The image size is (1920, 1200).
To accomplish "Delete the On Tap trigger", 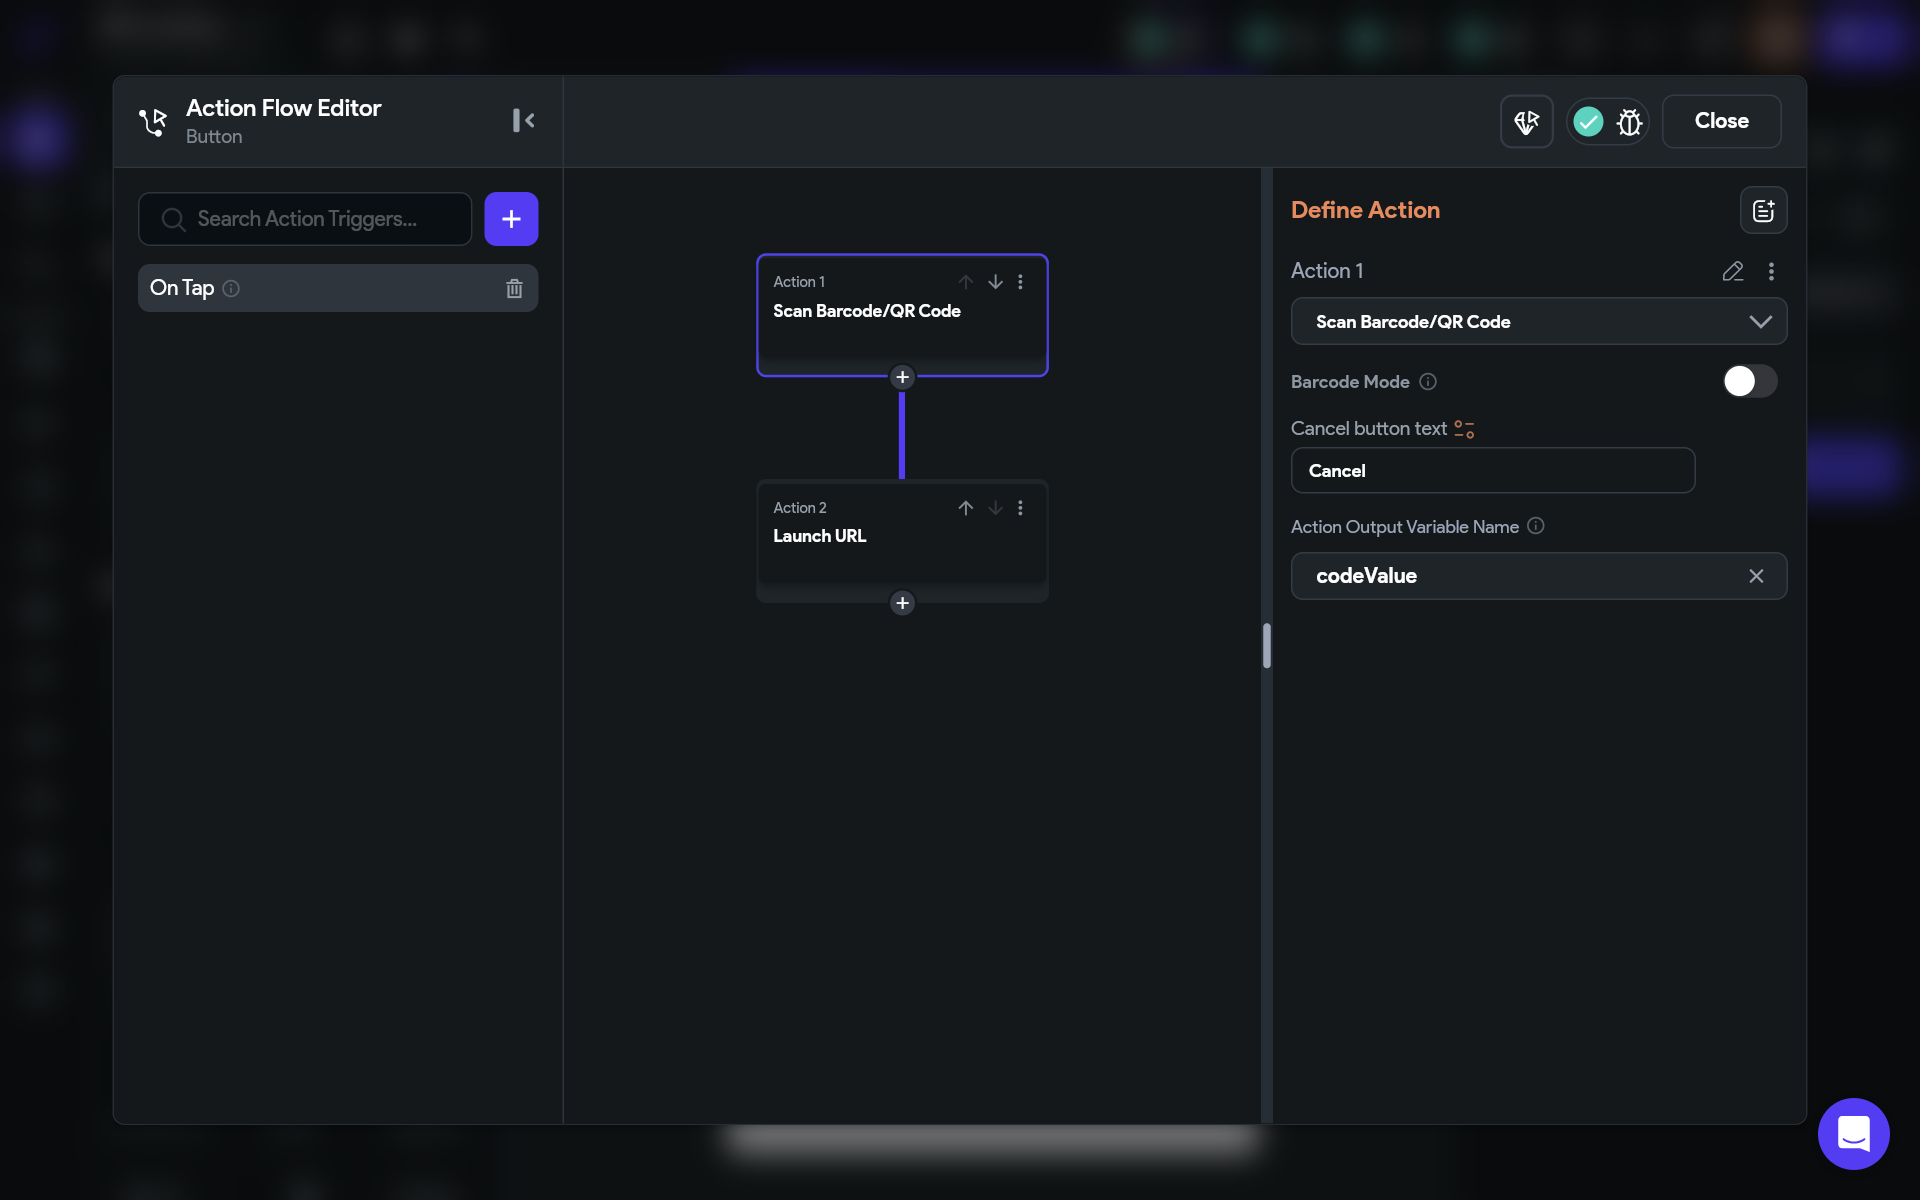I will point(514,288).
